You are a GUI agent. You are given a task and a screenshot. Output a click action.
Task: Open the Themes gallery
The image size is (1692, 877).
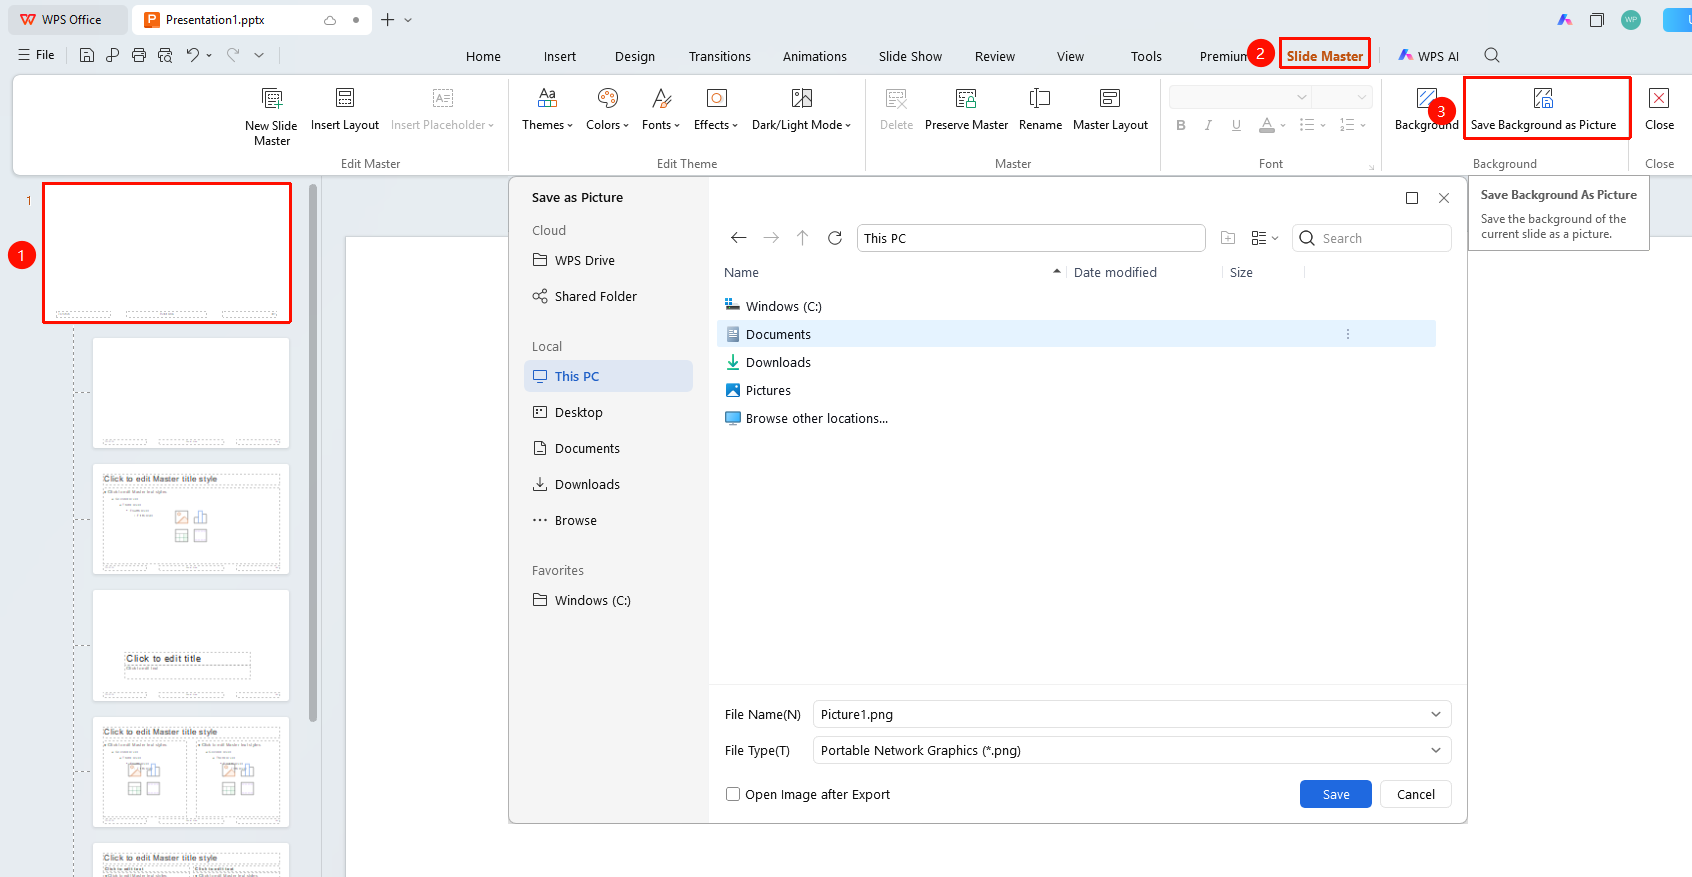(x=547, y=109)
